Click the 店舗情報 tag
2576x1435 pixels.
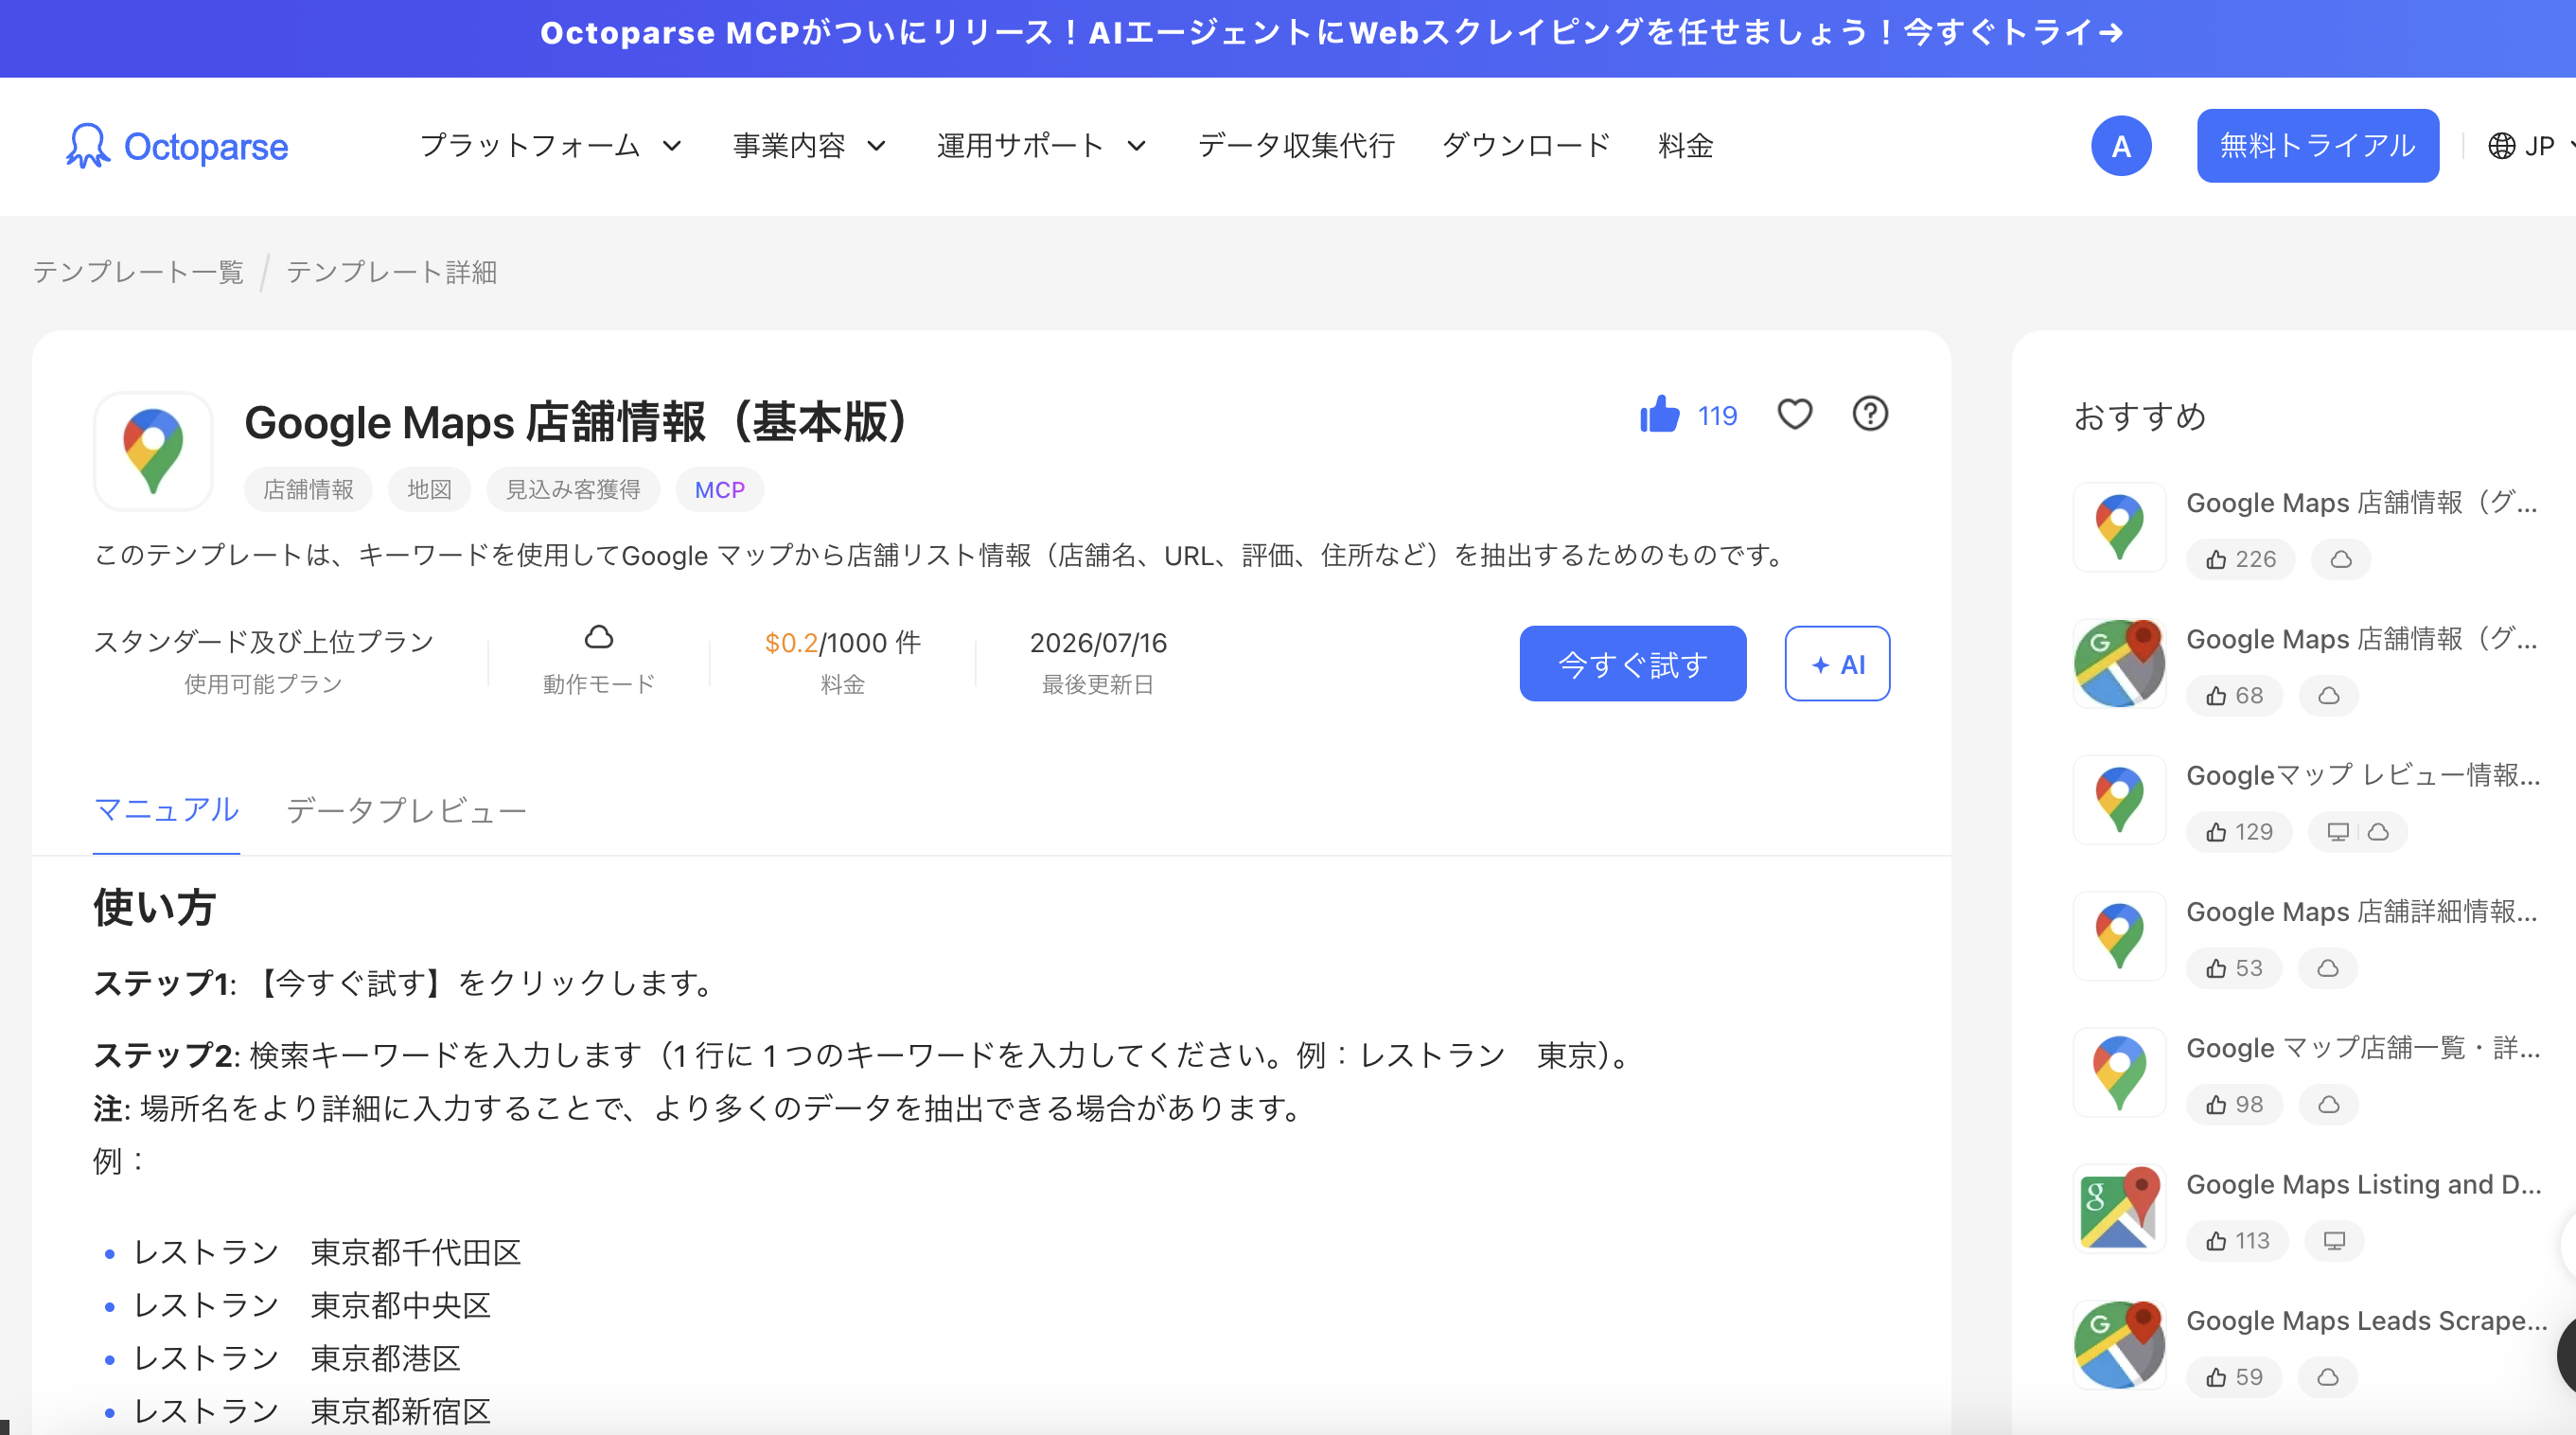pyautogui.click(x=308, y=490)
